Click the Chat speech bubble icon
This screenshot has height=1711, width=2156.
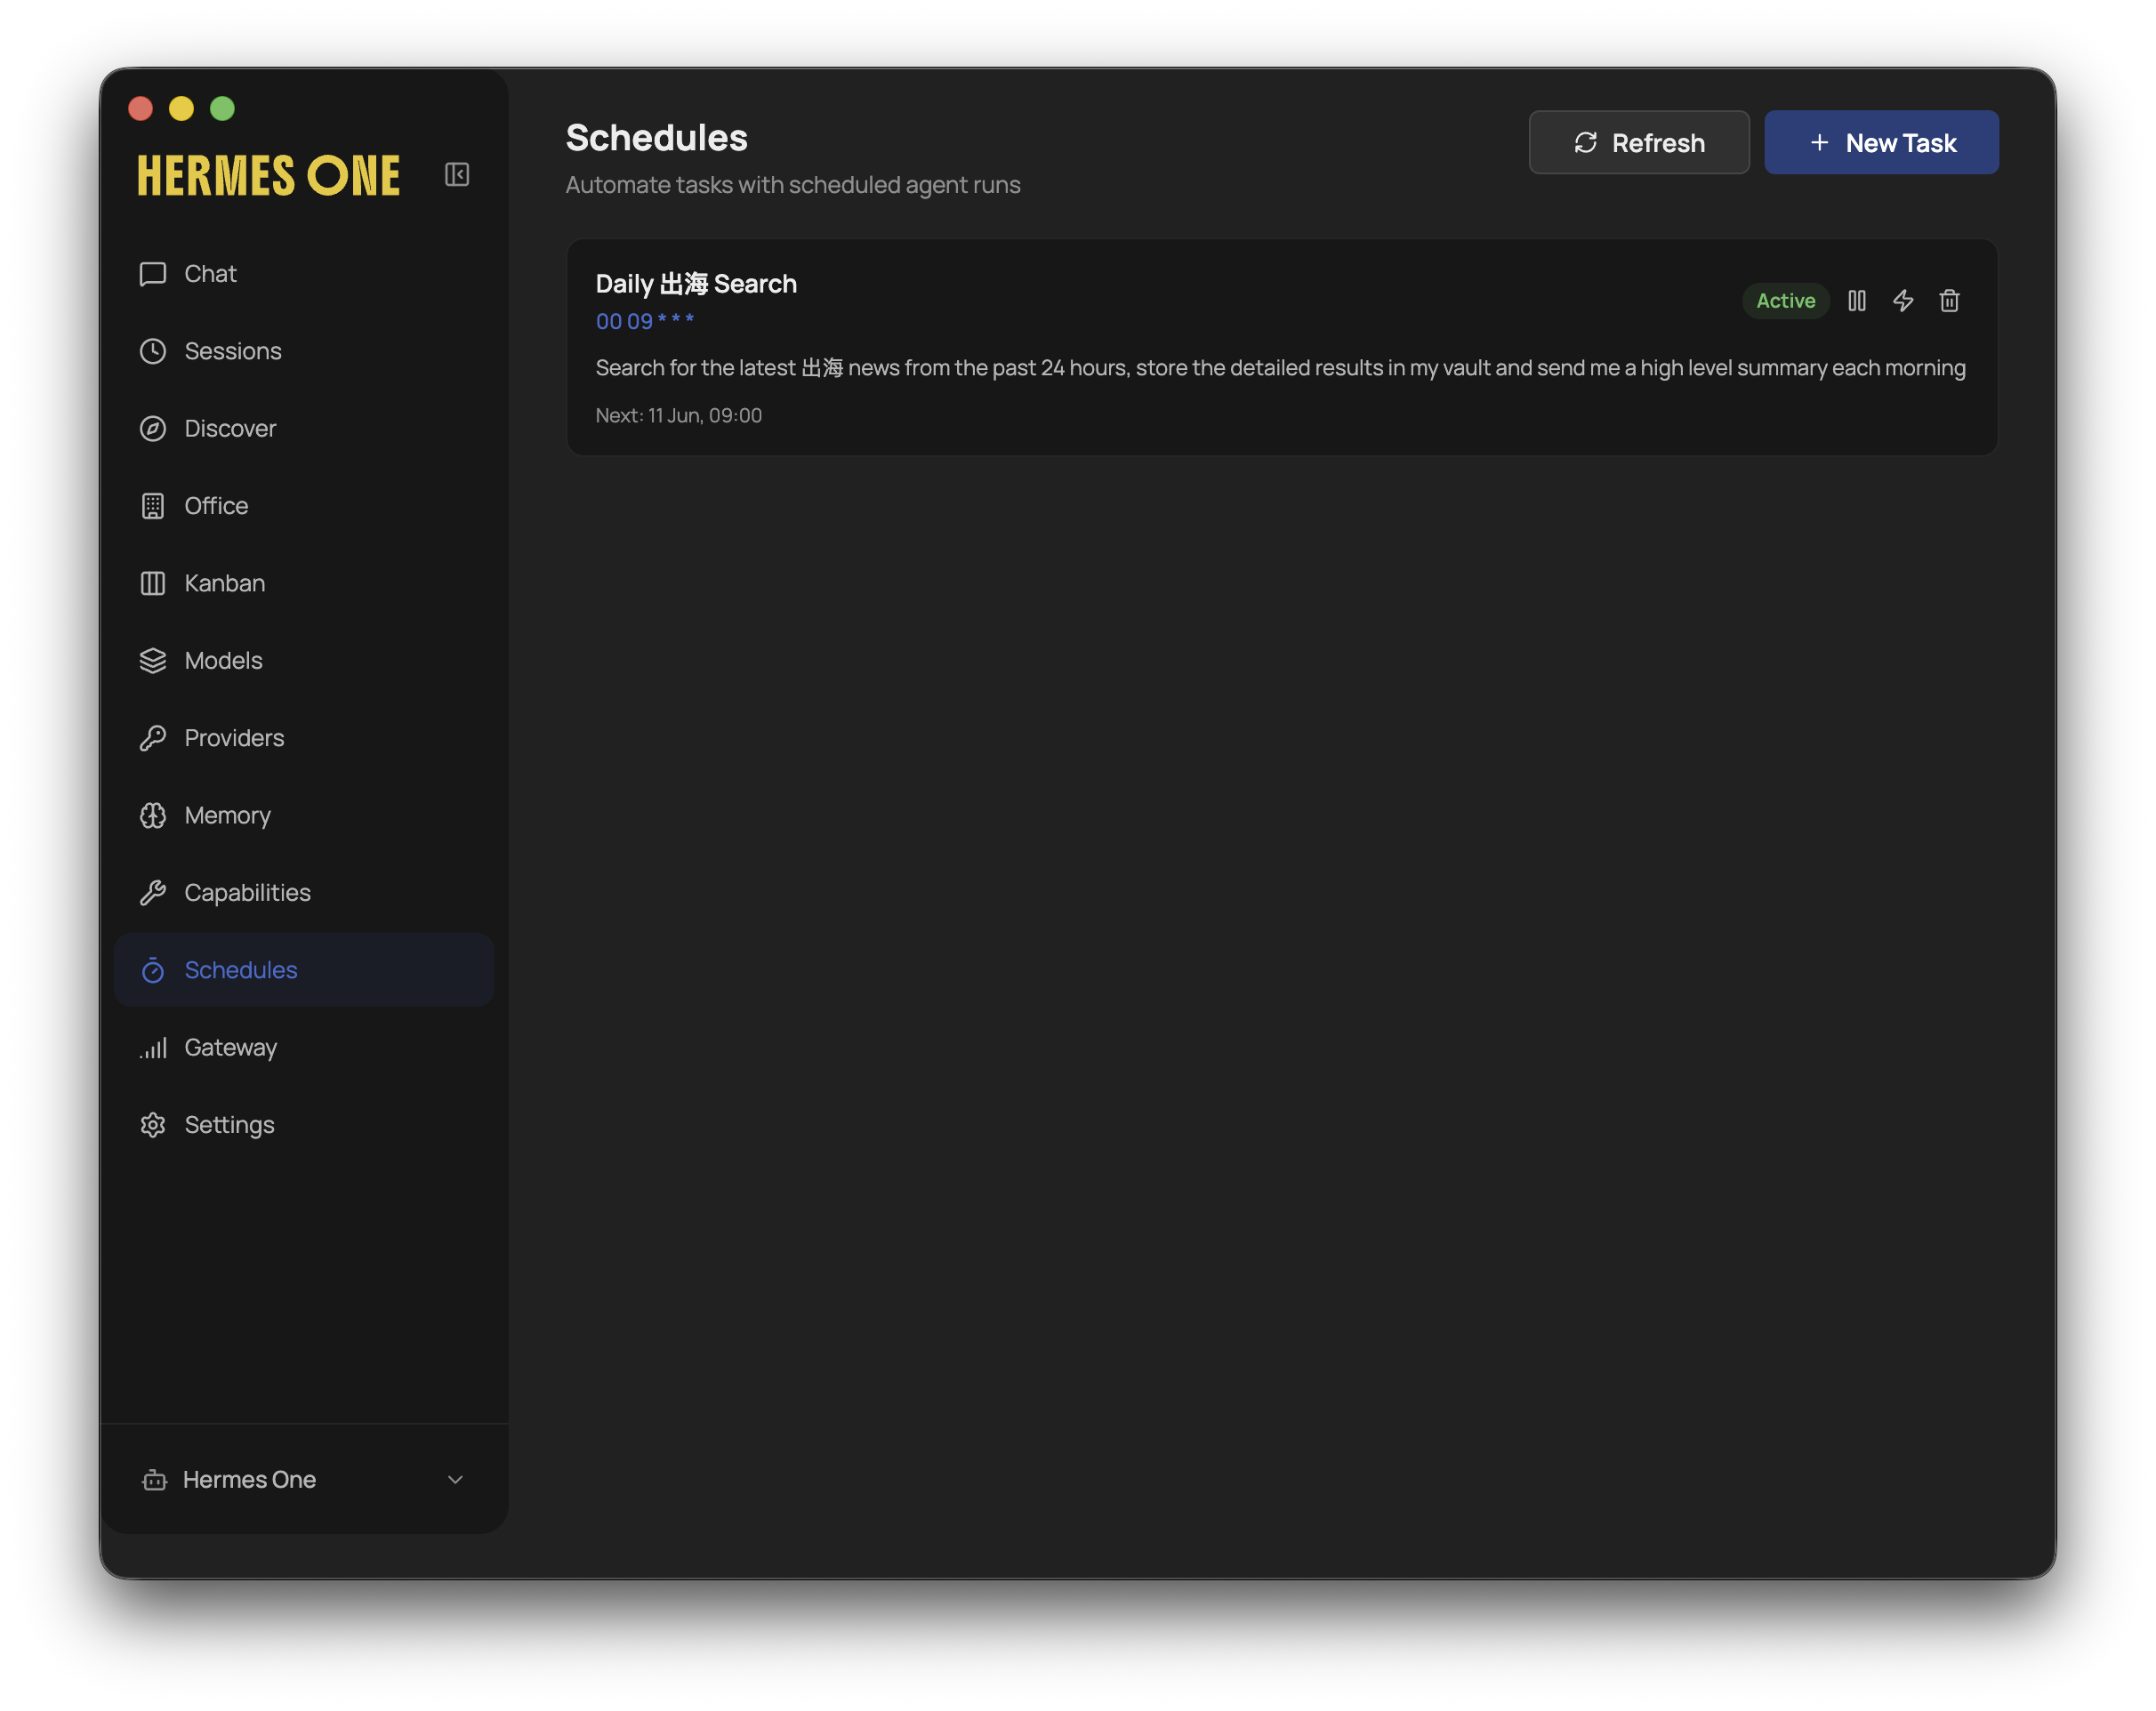153,274
